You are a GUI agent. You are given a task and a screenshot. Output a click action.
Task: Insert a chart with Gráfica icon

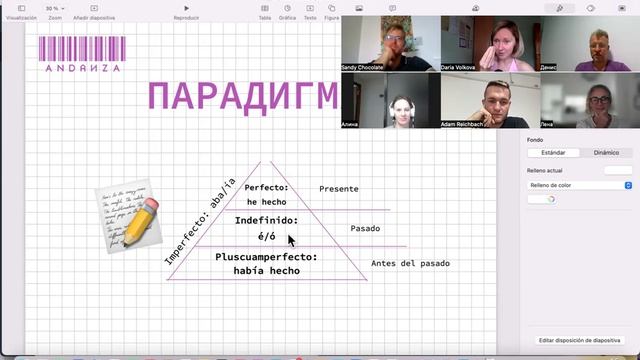287,12
